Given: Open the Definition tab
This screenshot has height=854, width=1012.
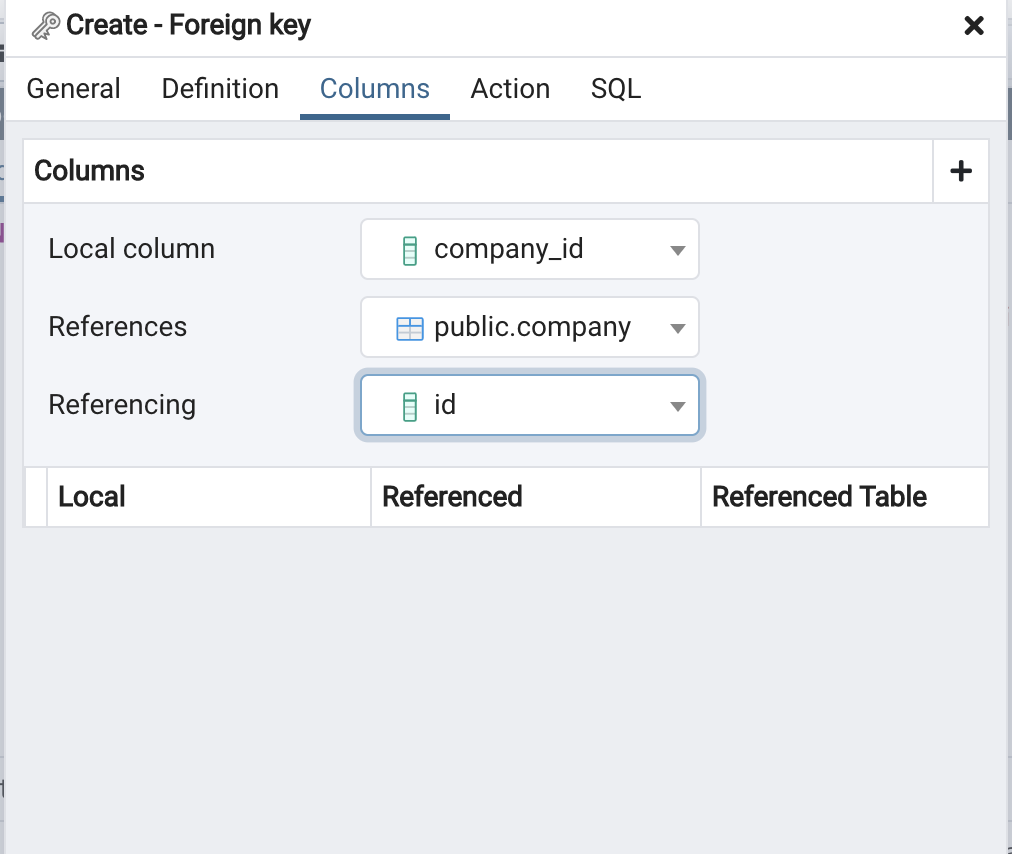Looking at the screenshot, I should click(220, 89).
